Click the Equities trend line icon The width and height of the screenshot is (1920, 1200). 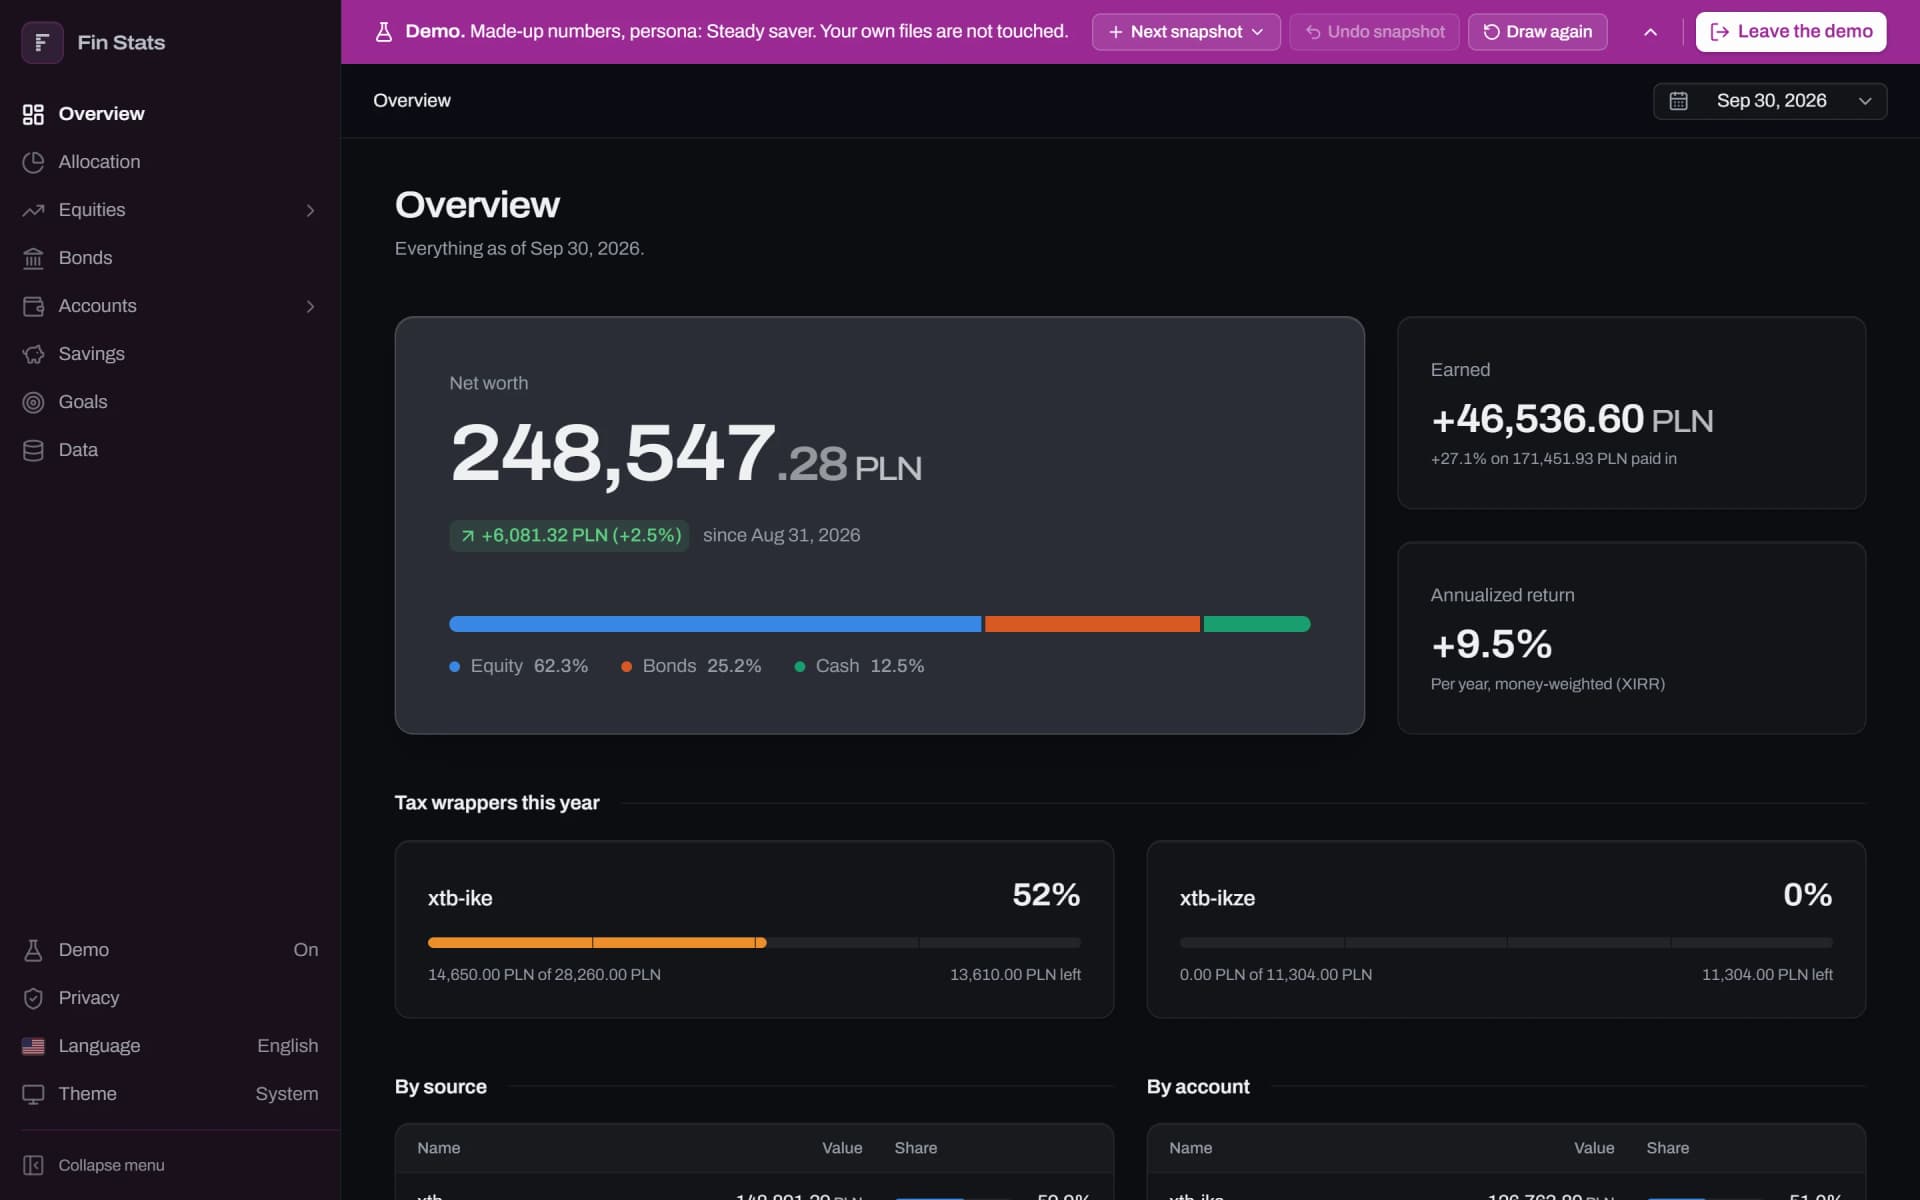[33, 210]
